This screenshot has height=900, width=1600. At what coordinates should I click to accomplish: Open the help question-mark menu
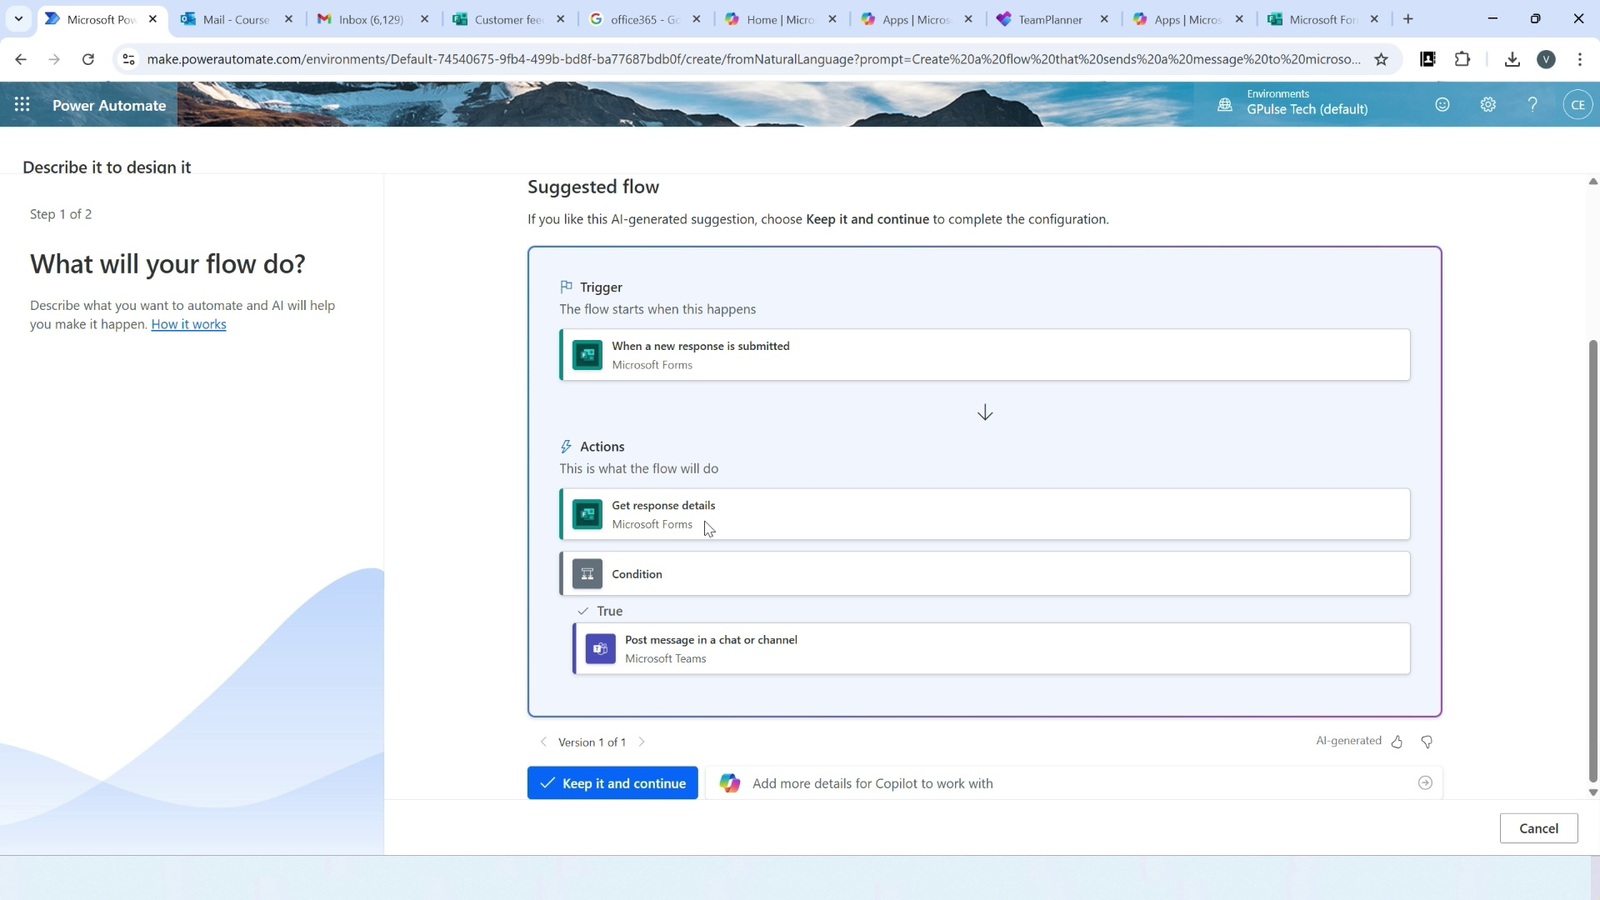(x=1532, y=104)
